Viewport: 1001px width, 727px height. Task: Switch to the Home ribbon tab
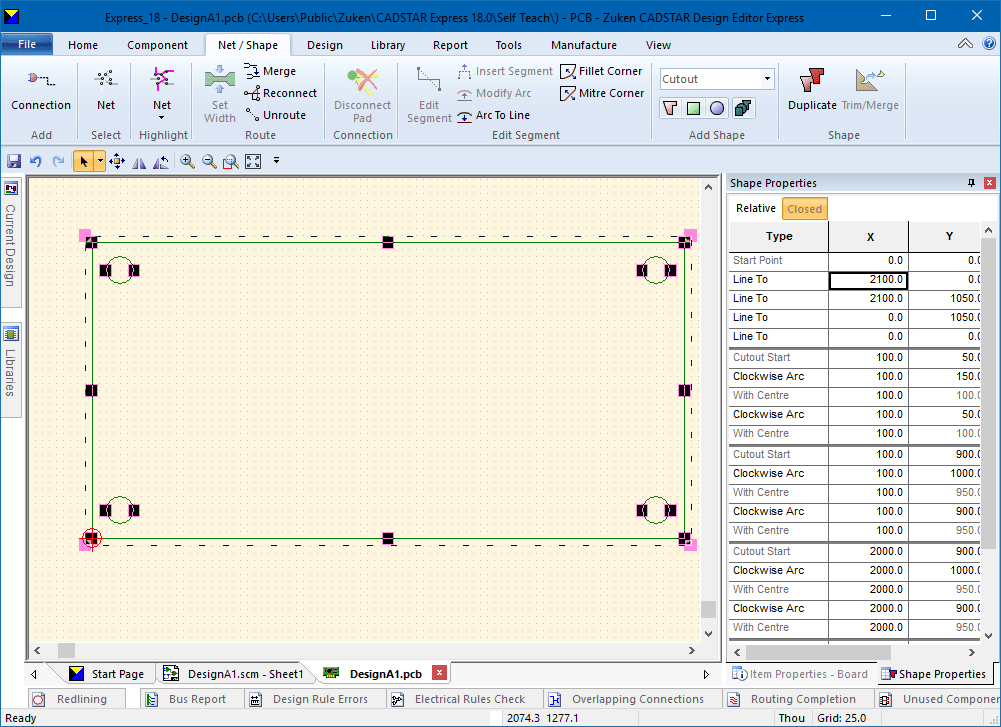coord(83,45)
